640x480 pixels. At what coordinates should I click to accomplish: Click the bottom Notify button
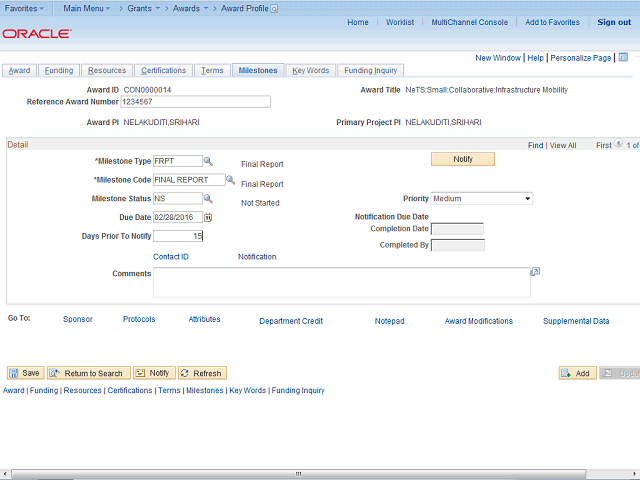pyautogui.click(x=154, y=373)
